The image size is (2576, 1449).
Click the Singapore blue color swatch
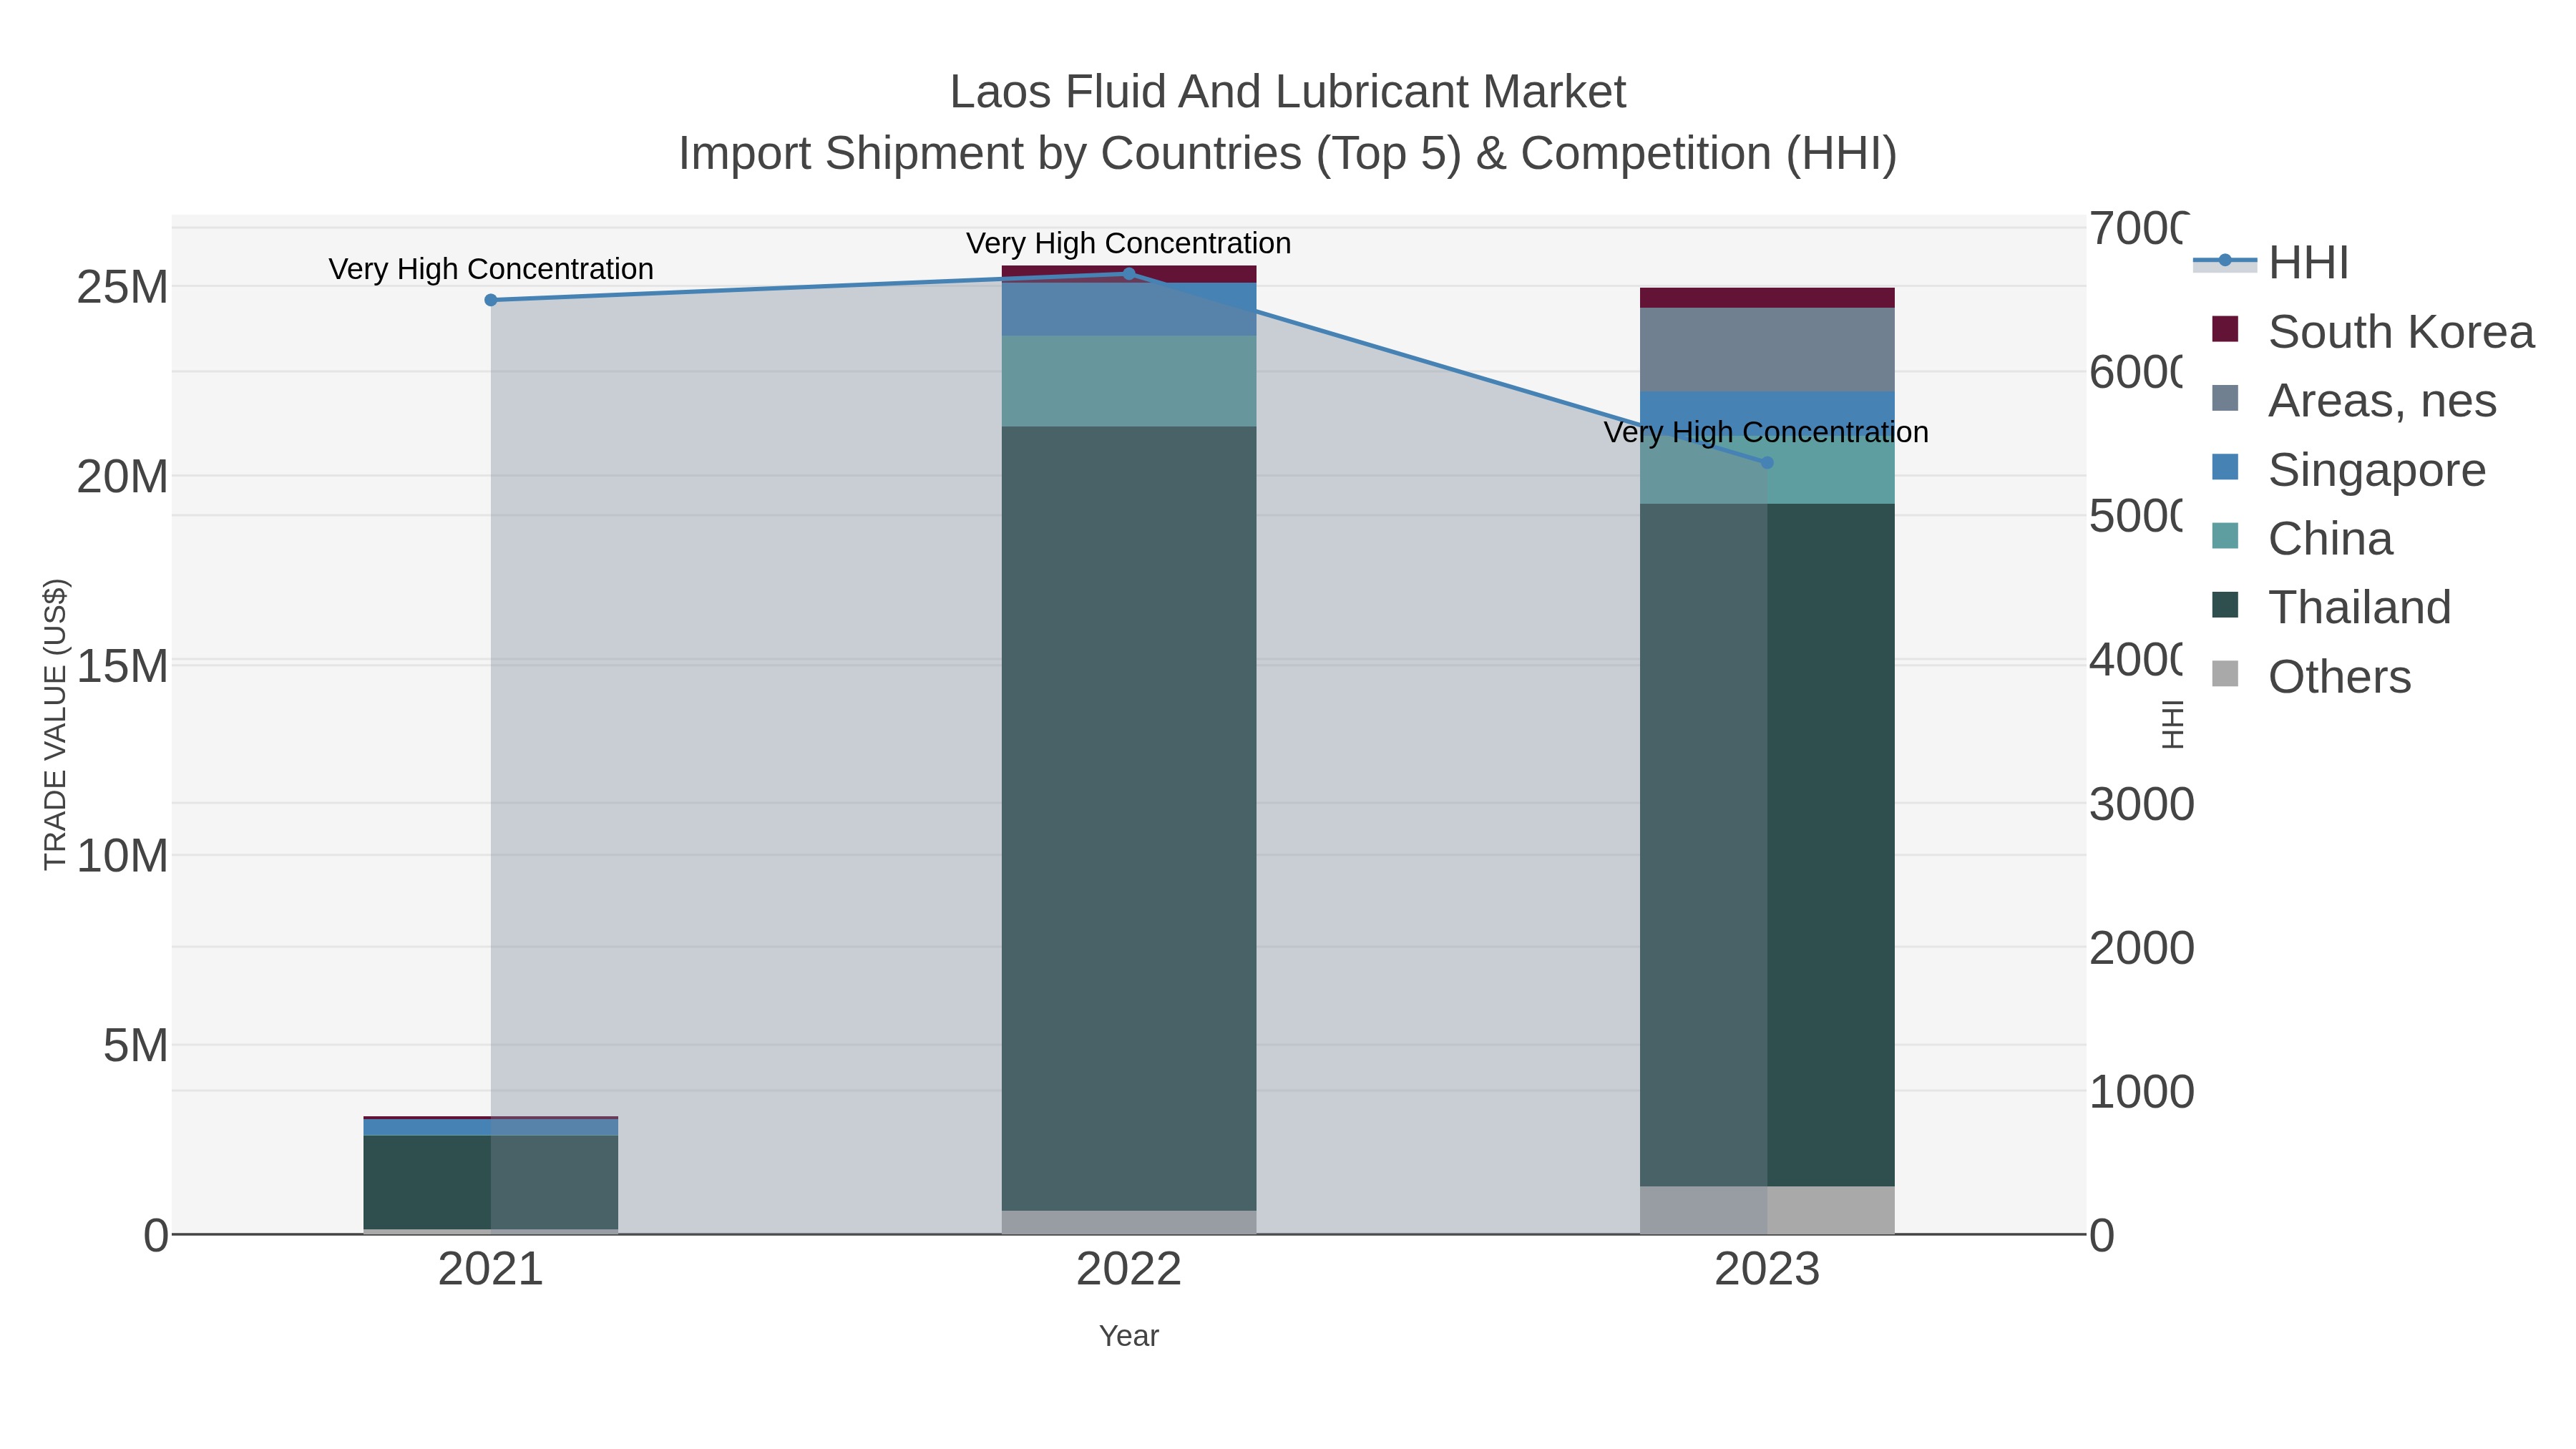(x=2225, y=467)
